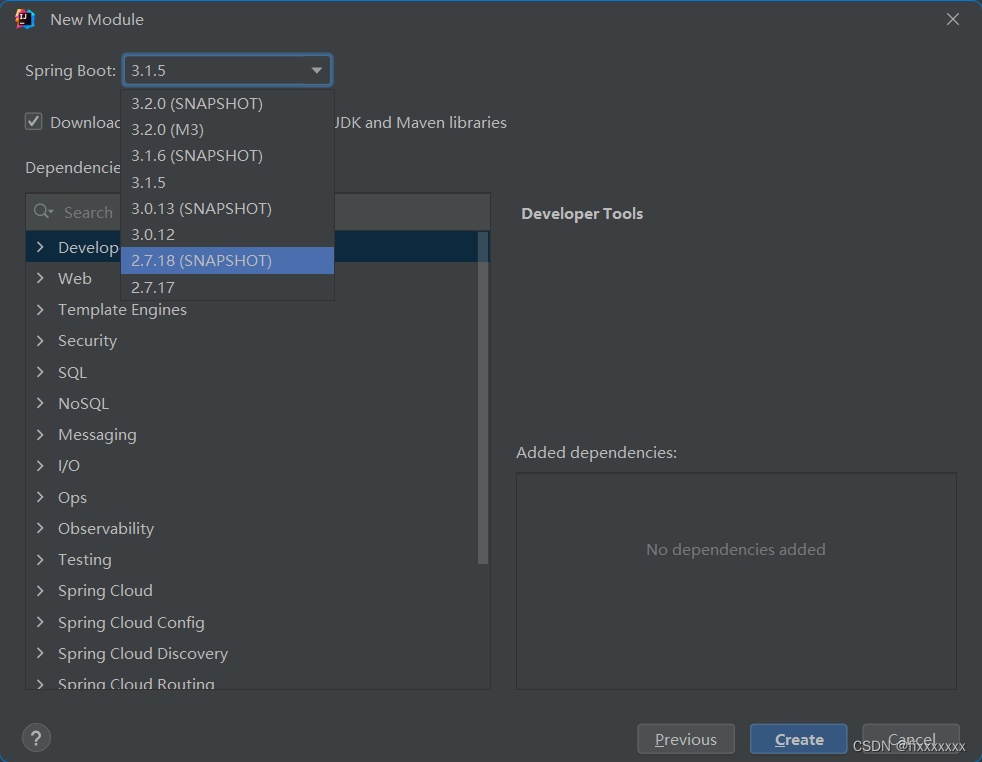Toggle the Download JDK and Maven libraries checkbox

point(34,121)
